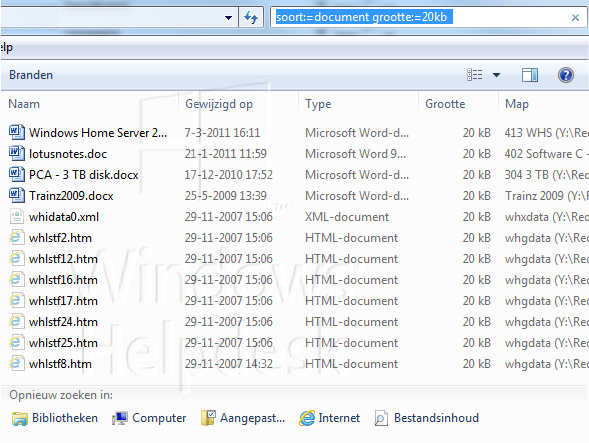The image size is (589, 443).
Task: Select the whlstf16.htm Internet Explorer icon
Action: coord(17,280)
